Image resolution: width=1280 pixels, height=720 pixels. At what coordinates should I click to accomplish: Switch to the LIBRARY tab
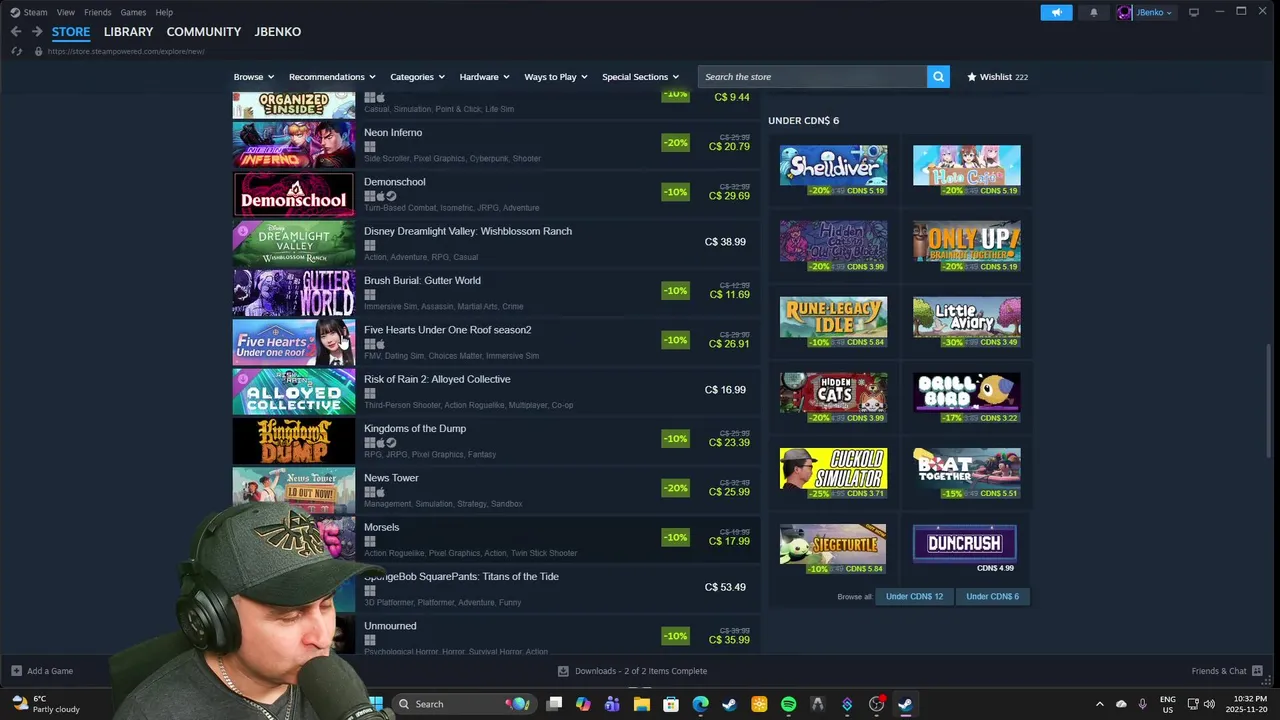128,32
